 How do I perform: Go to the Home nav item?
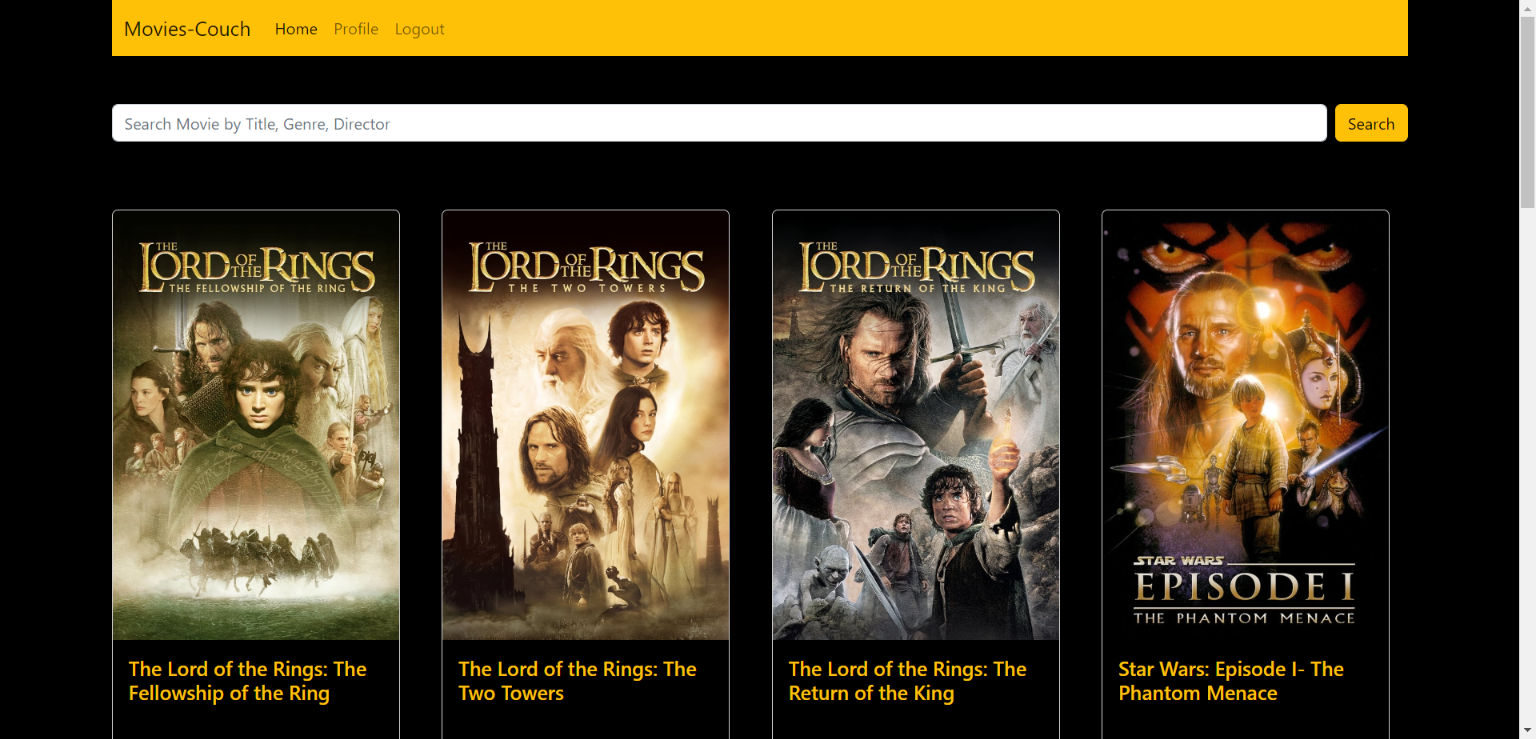click(x=296, y=29)
